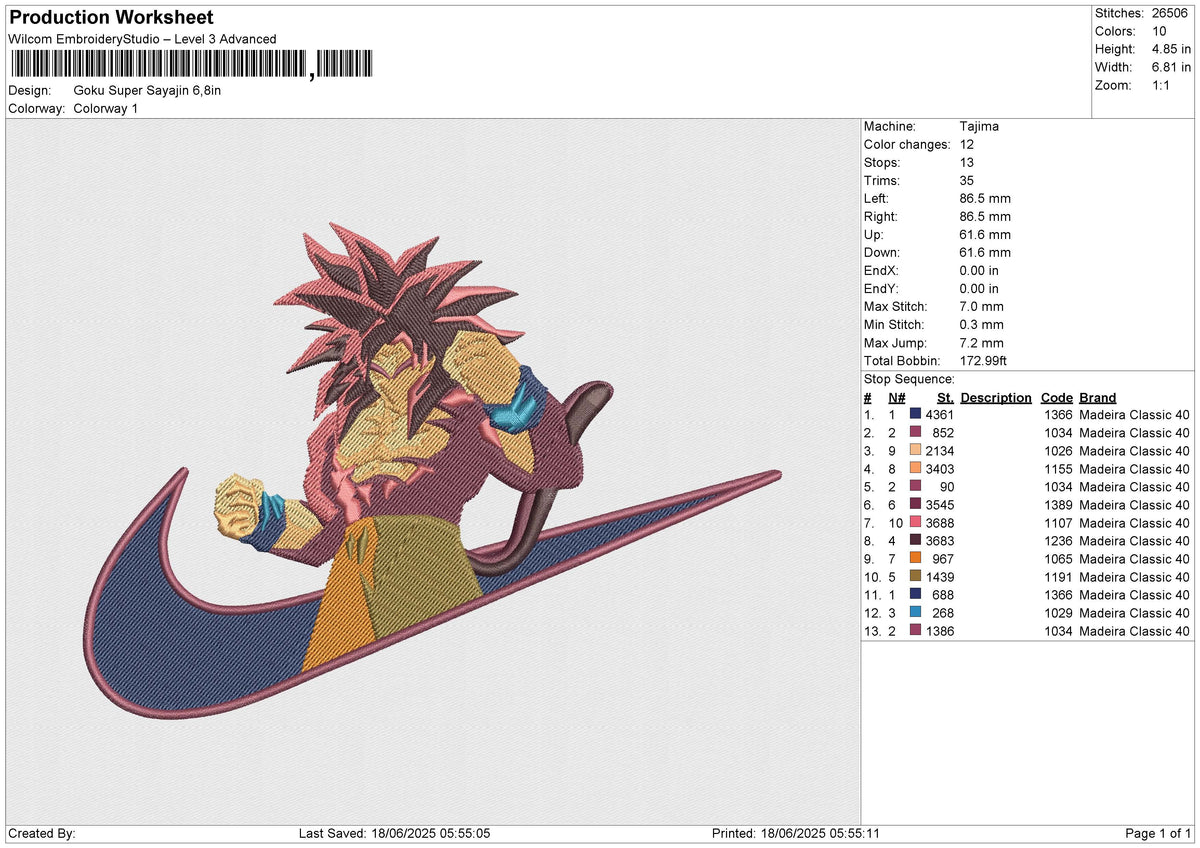Select the Height value 4.85 in
This screenshot has width=1200, height=848.
[1171, 49]
